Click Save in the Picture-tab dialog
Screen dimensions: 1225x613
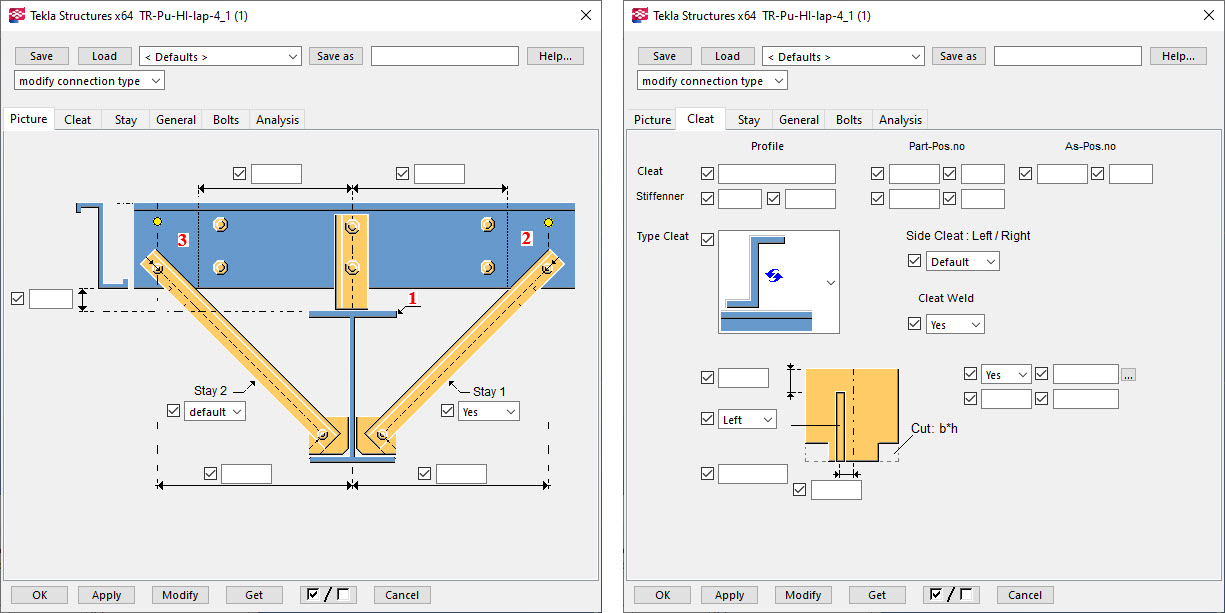[42, 56]
